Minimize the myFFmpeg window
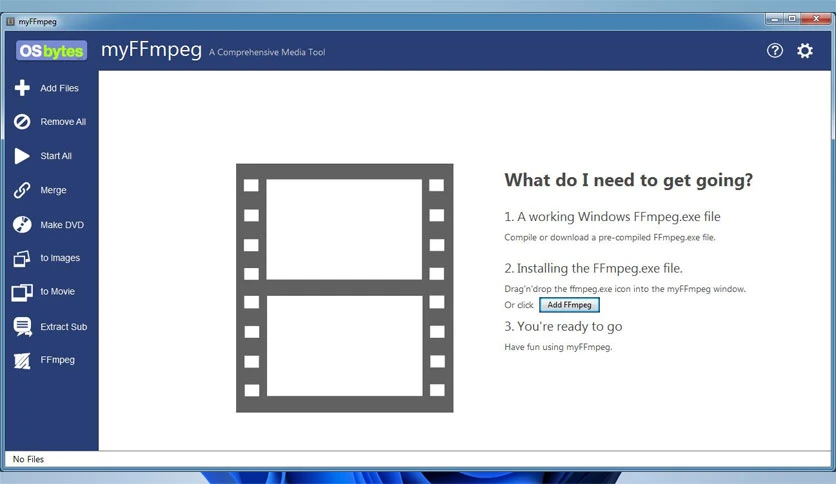This screenshot has height=484, width=836. [x=775, y=19]
